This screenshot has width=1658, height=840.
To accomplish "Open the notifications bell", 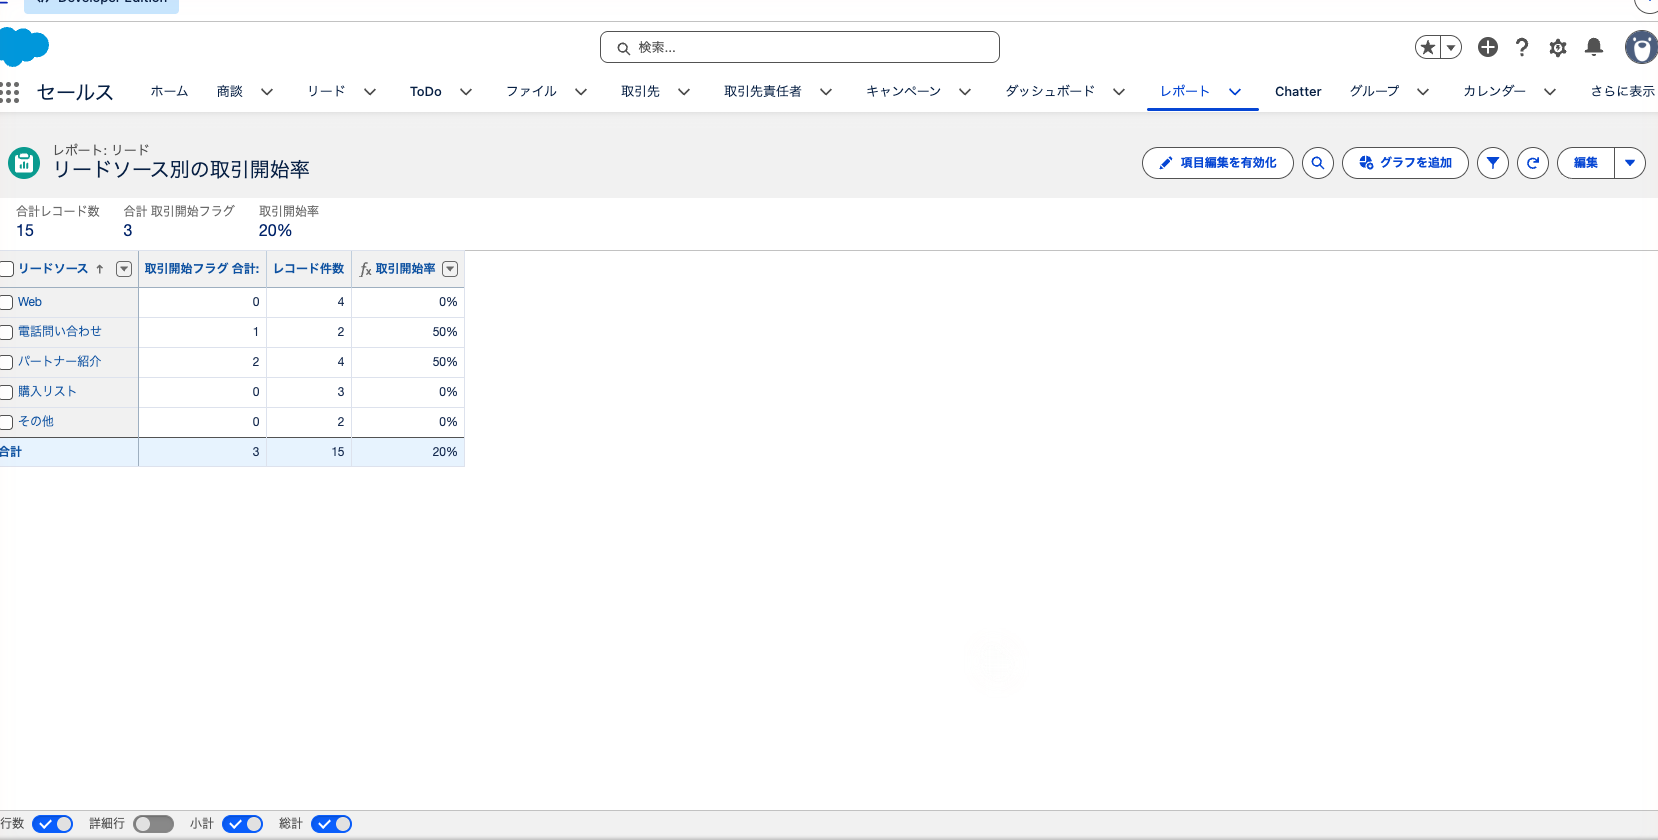I will [1594, 47].
